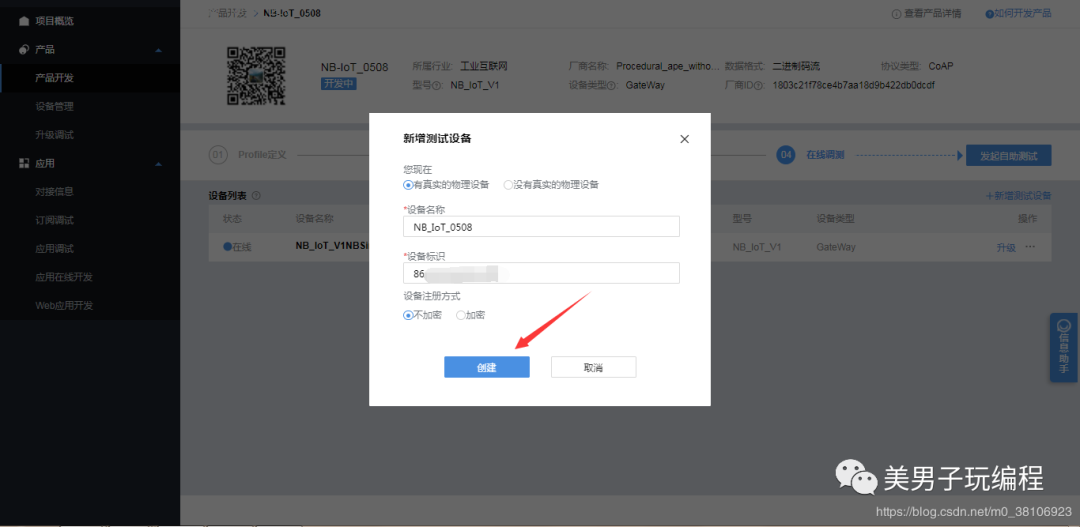This screenshot has height=527, width=1080.
Task: Click the product QR code image
Action: tap(256, 76)
